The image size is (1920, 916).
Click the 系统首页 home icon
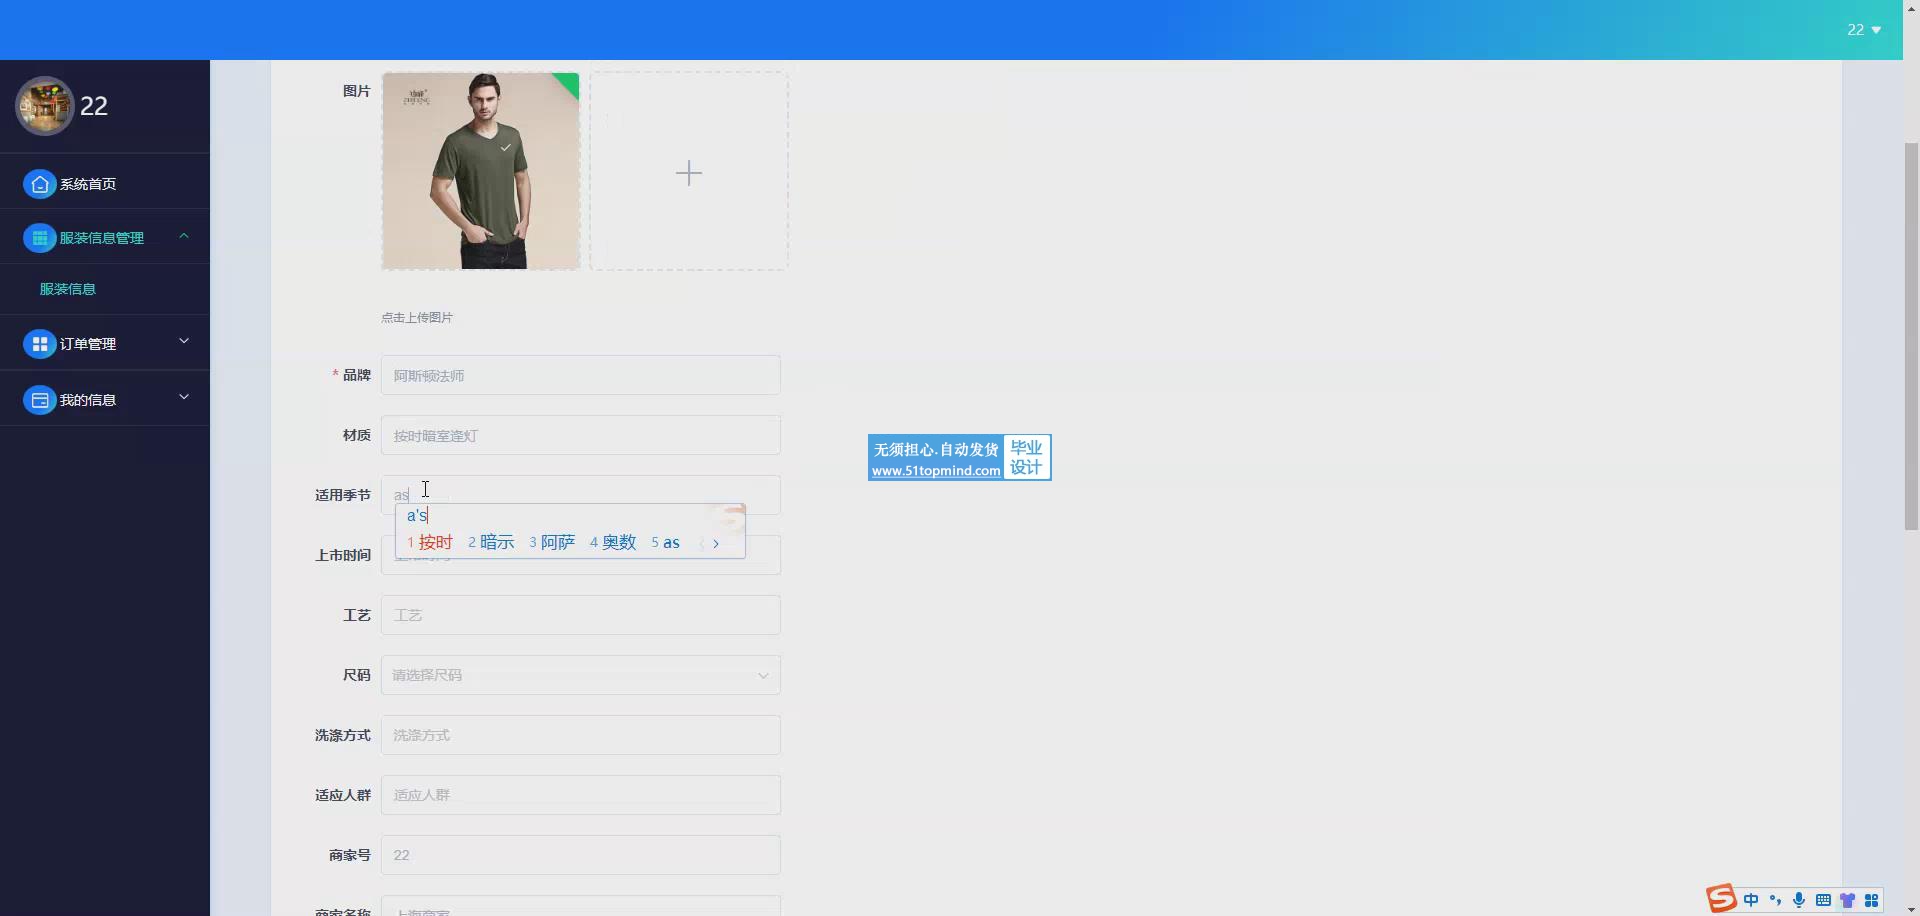40,184
